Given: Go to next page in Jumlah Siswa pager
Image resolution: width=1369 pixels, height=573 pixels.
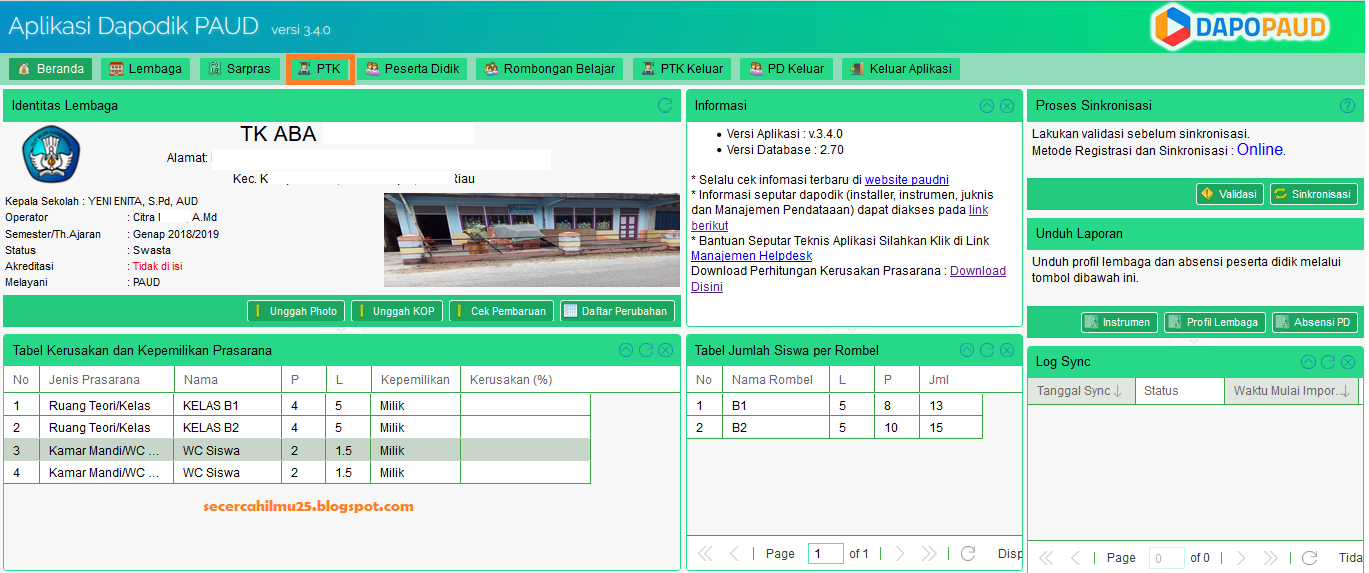Looking at the screenshot, I should coord(899,553).
